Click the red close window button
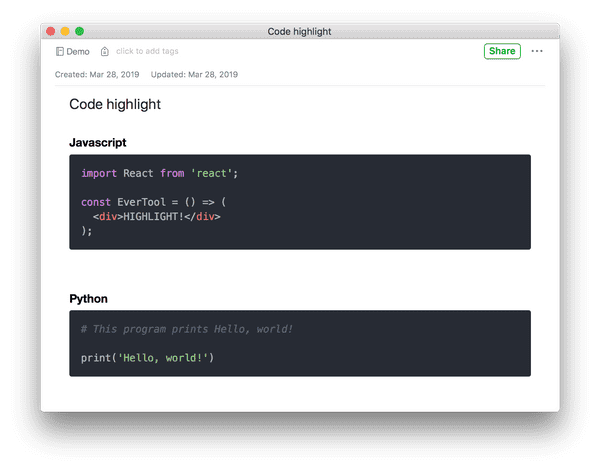This screenshot has height=469, width=600. click(x=51, y=31)
